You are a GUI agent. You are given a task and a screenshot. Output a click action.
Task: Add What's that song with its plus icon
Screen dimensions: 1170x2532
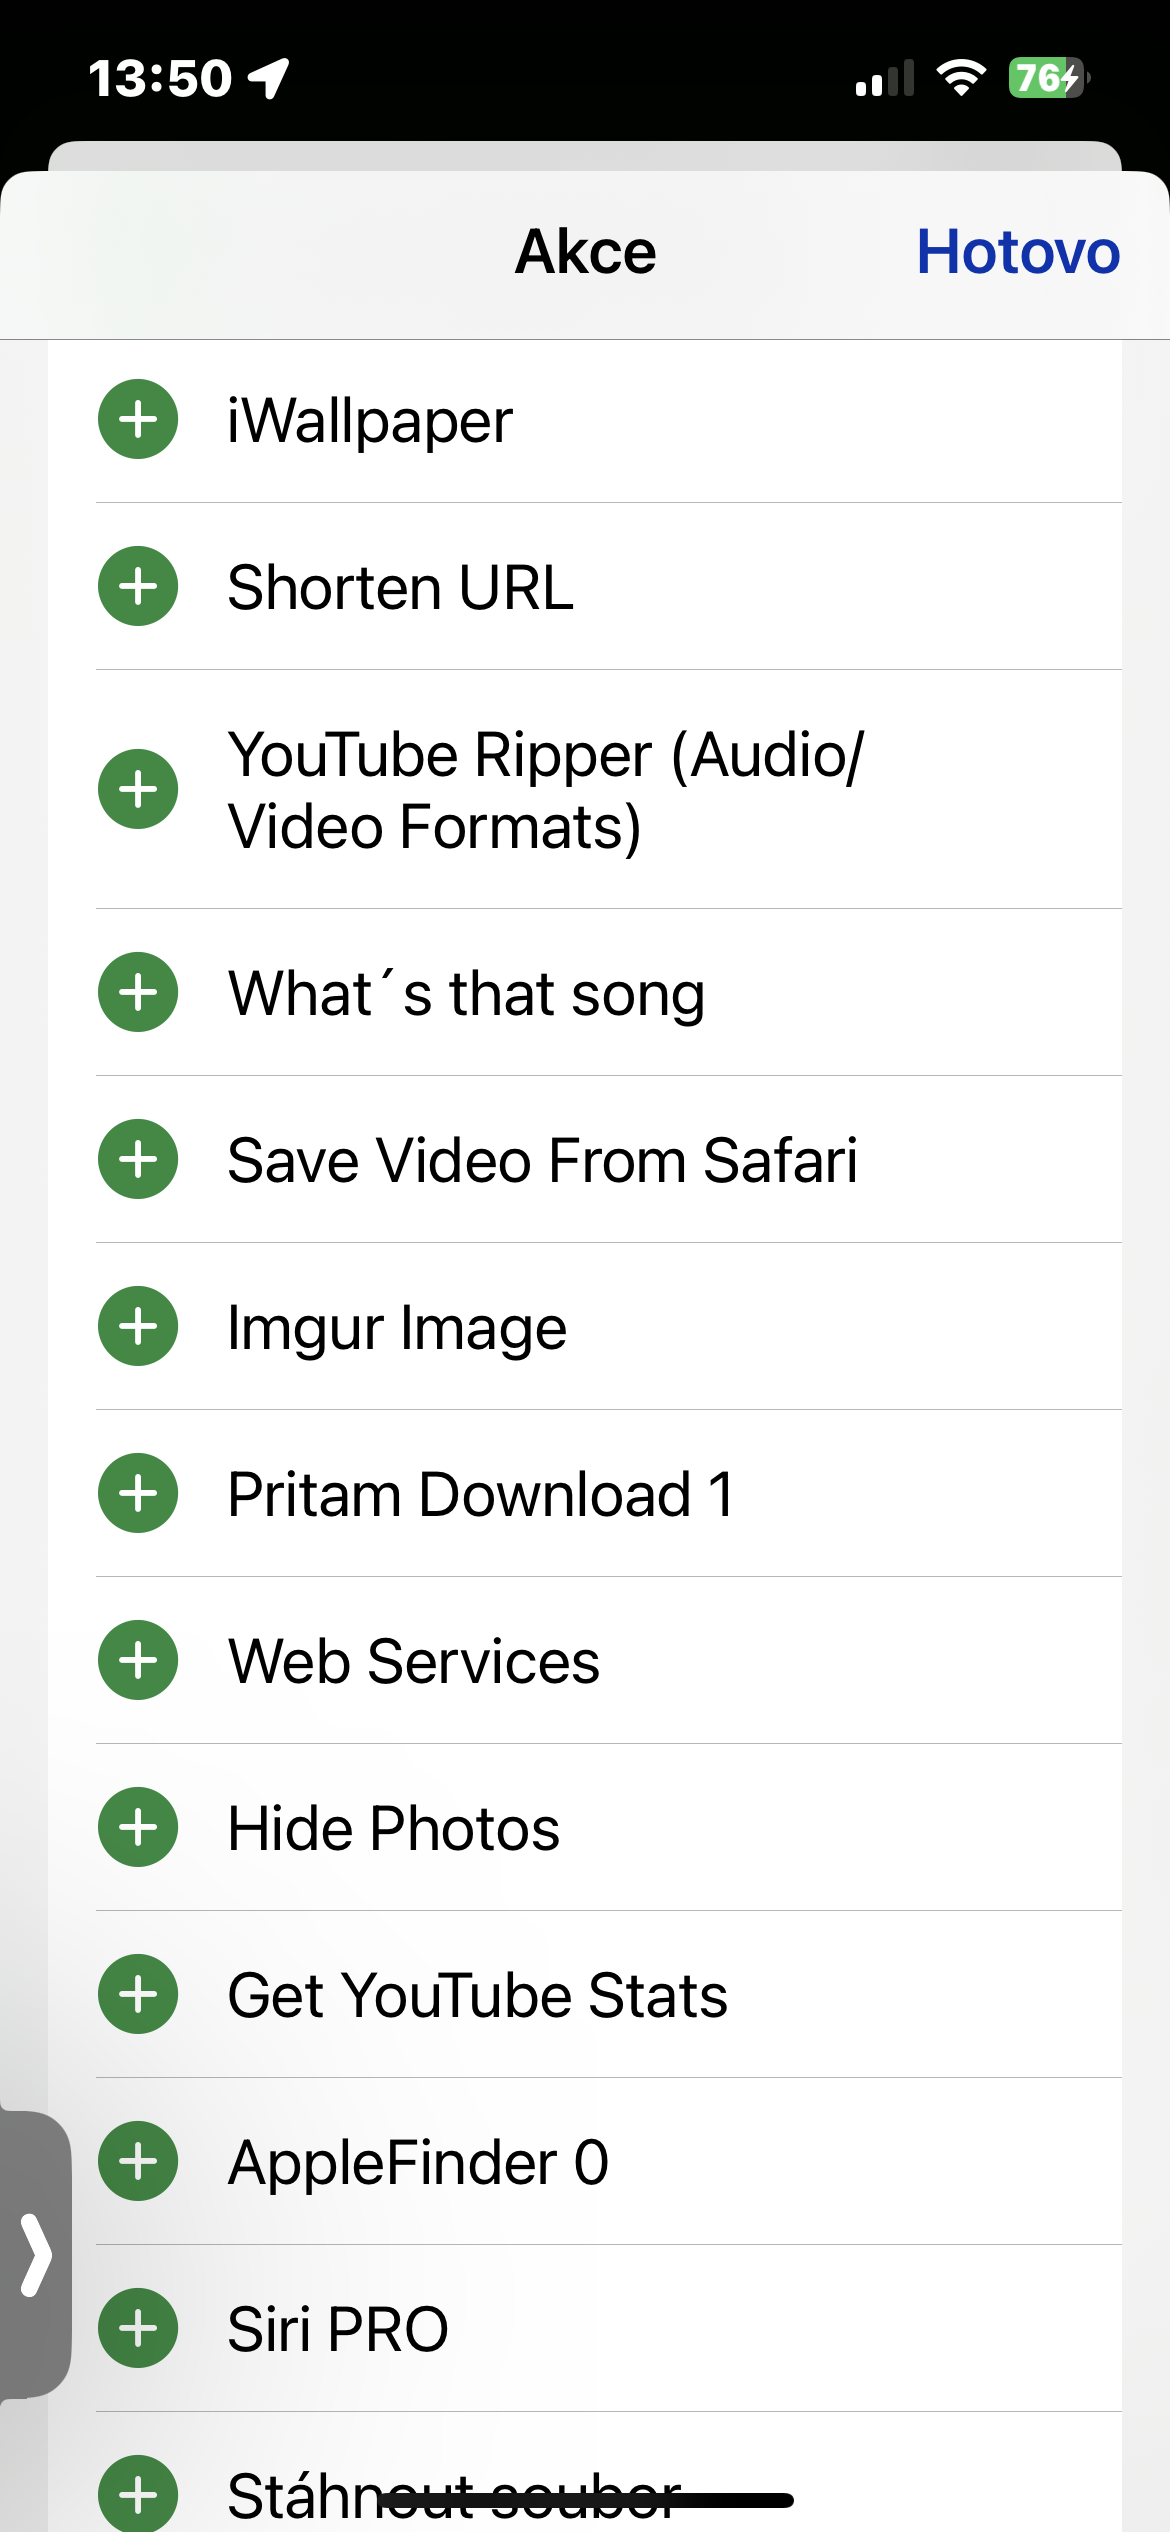[138, 993]
